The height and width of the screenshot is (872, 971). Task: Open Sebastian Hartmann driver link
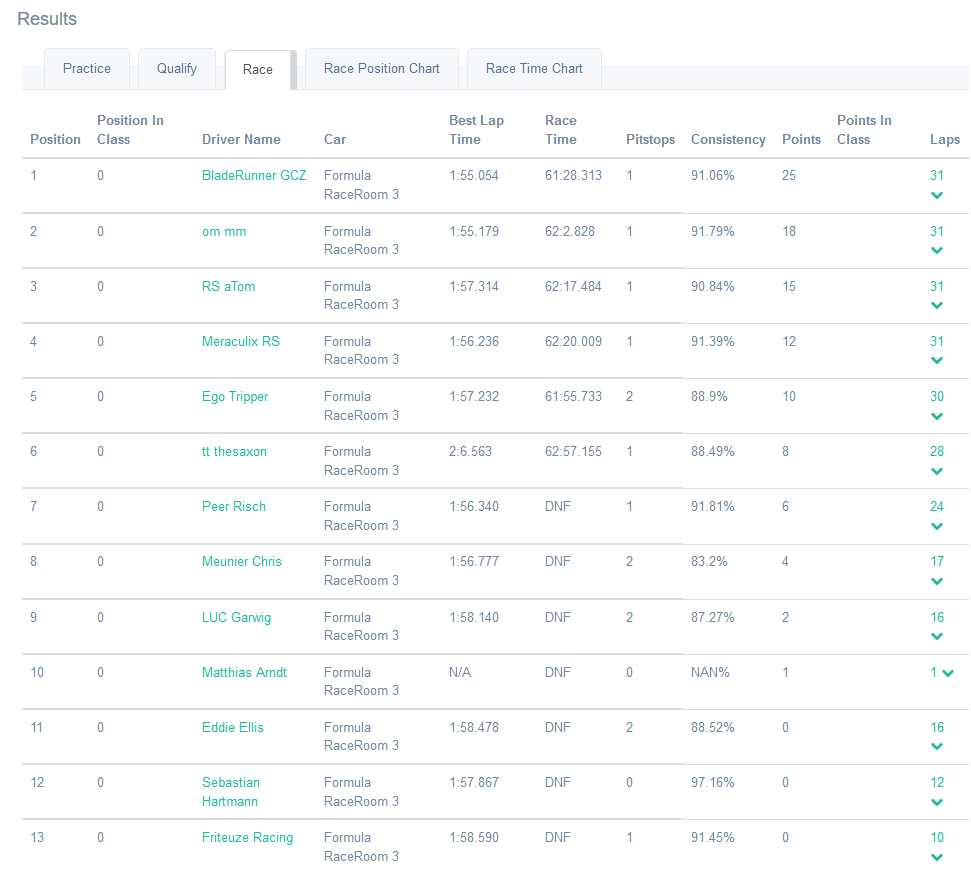230,792
